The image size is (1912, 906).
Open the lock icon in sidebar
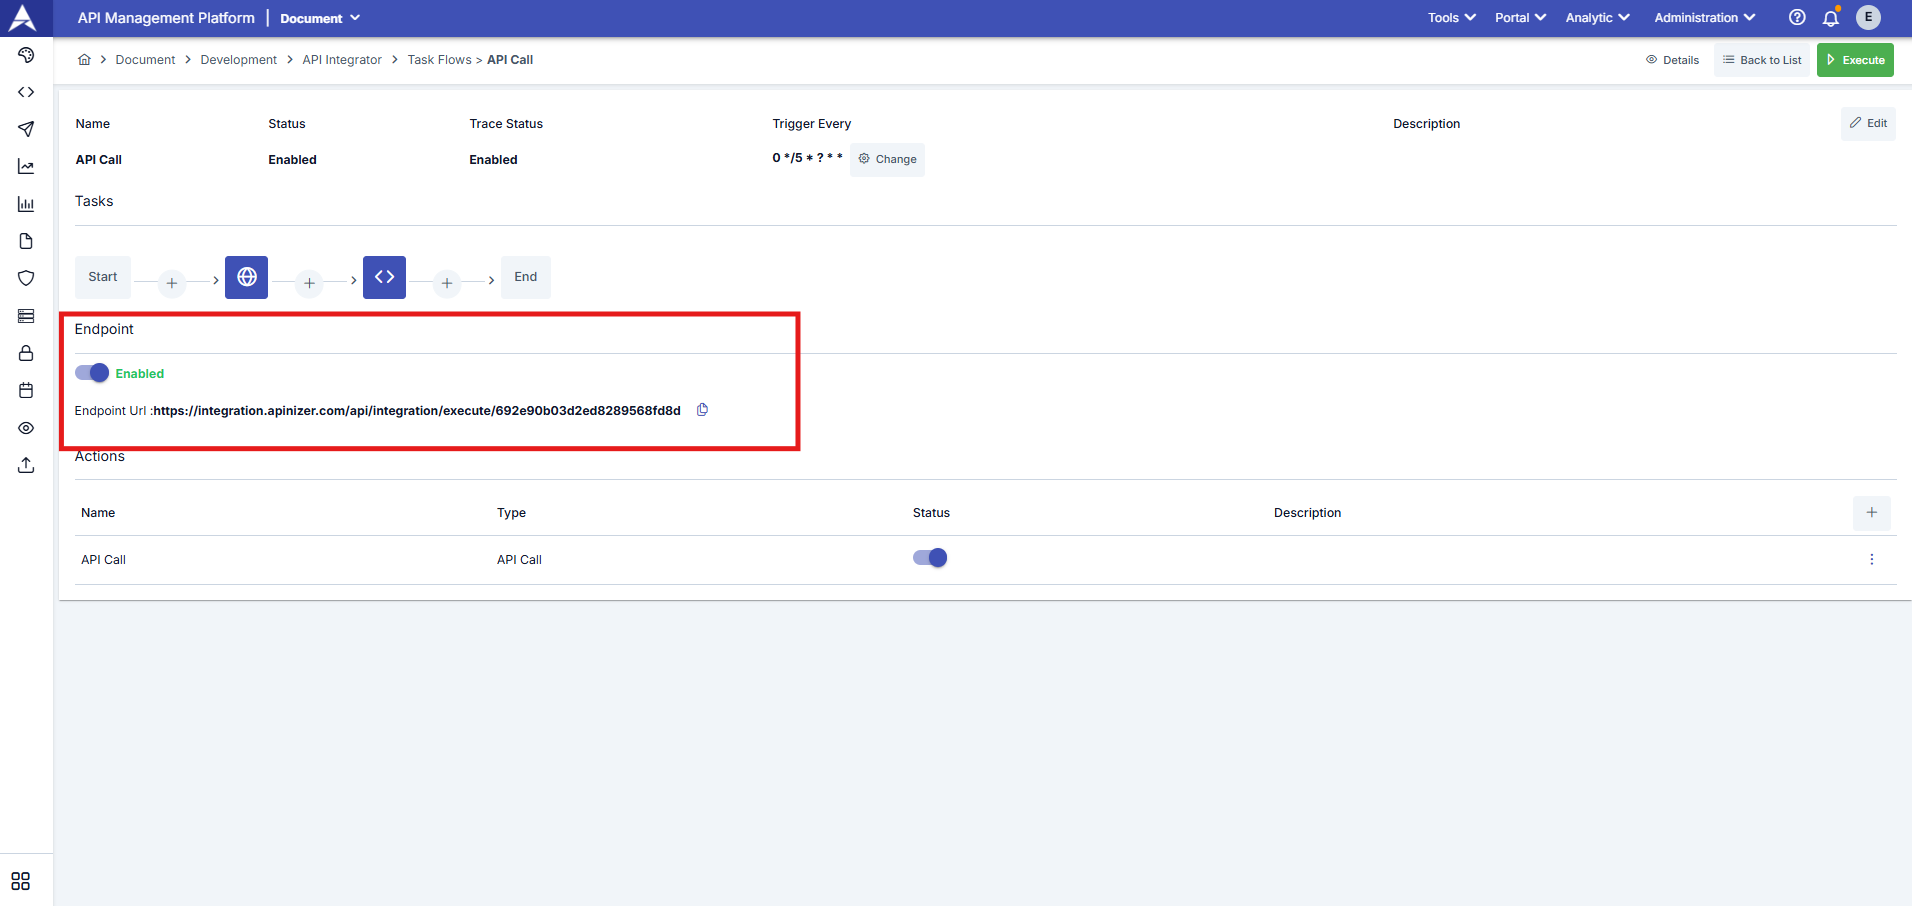point(26,353)
